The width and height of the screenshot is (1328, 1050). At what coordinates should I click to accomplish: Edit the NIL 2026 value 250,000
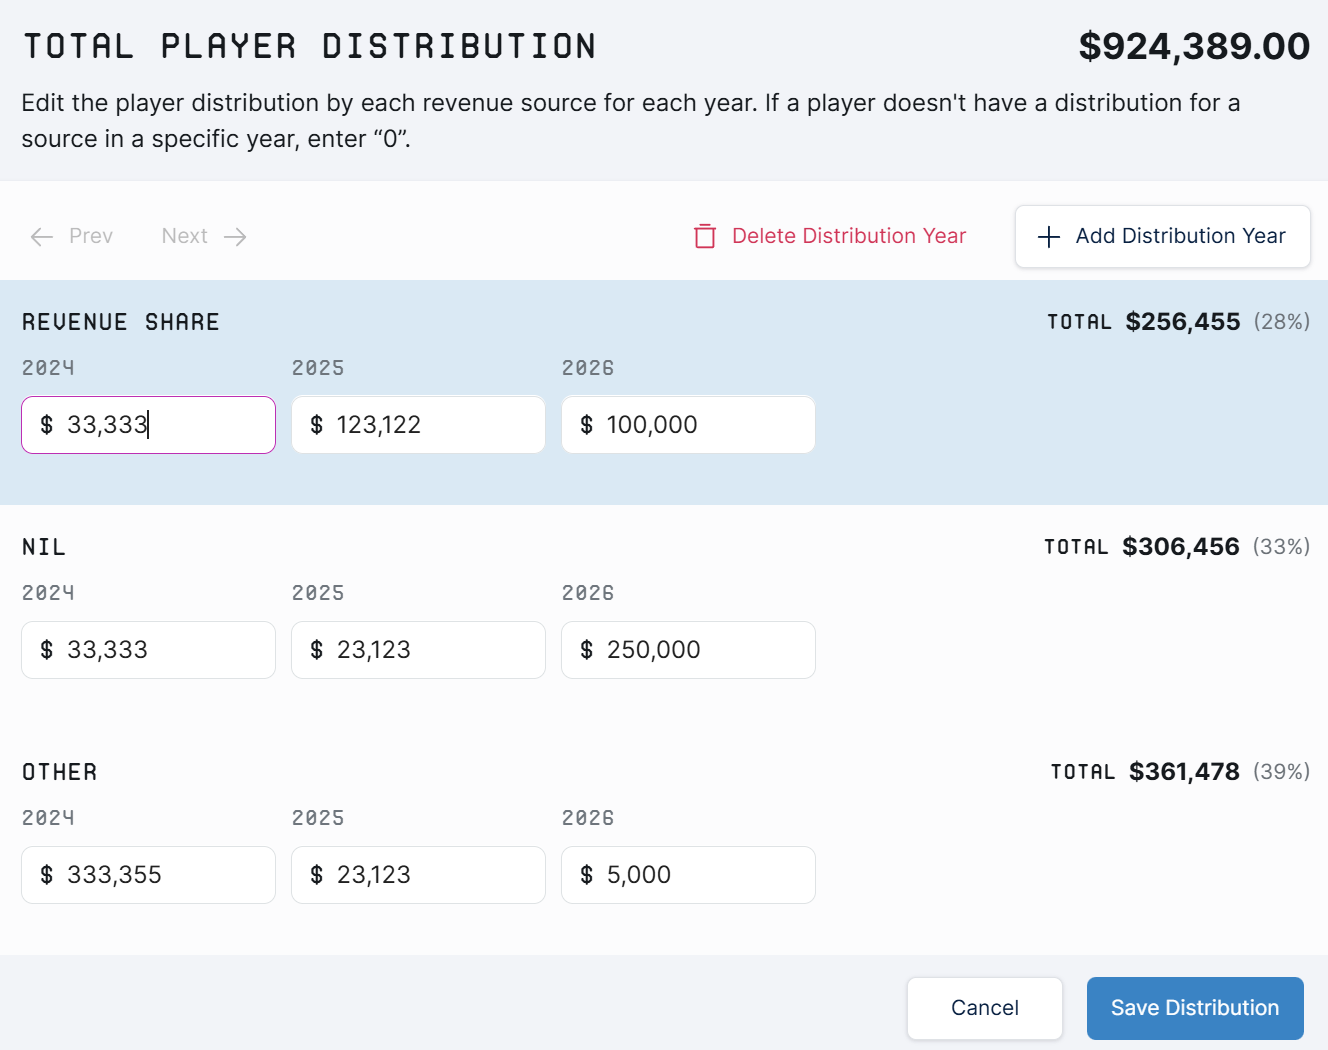point(688,650)
